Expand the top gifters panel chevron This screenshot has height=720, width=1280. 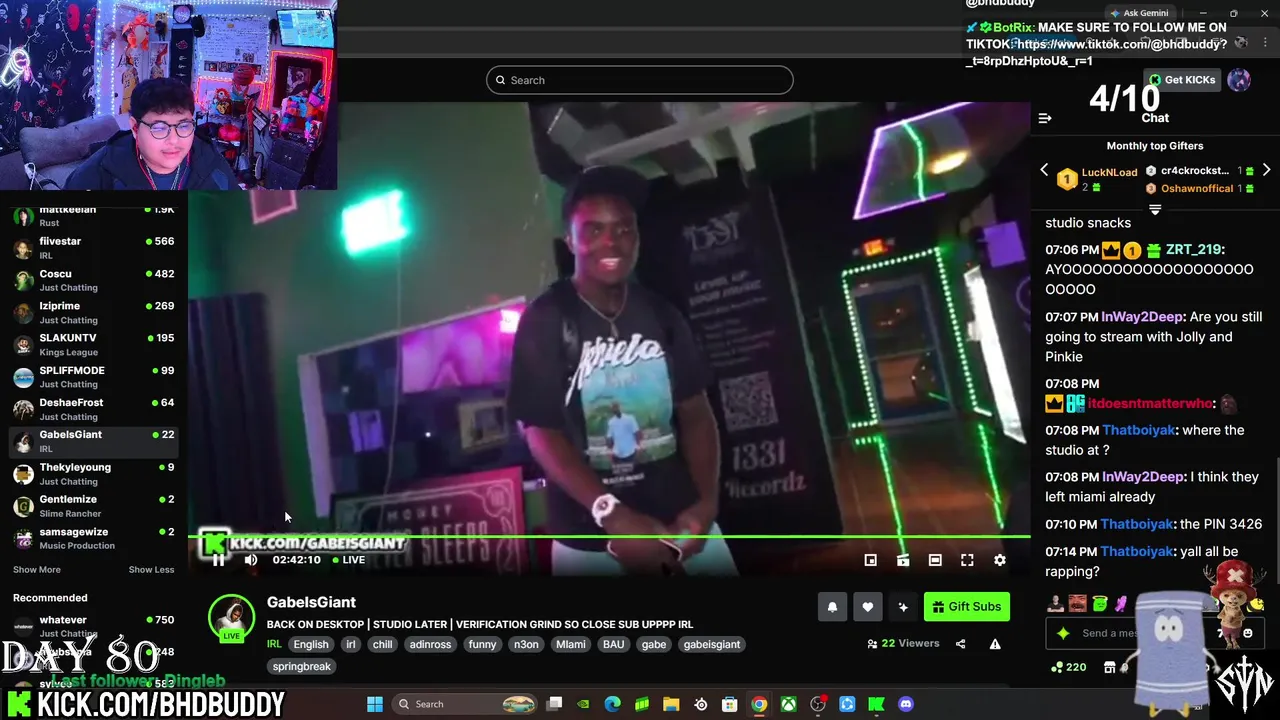pos(1155,210)
